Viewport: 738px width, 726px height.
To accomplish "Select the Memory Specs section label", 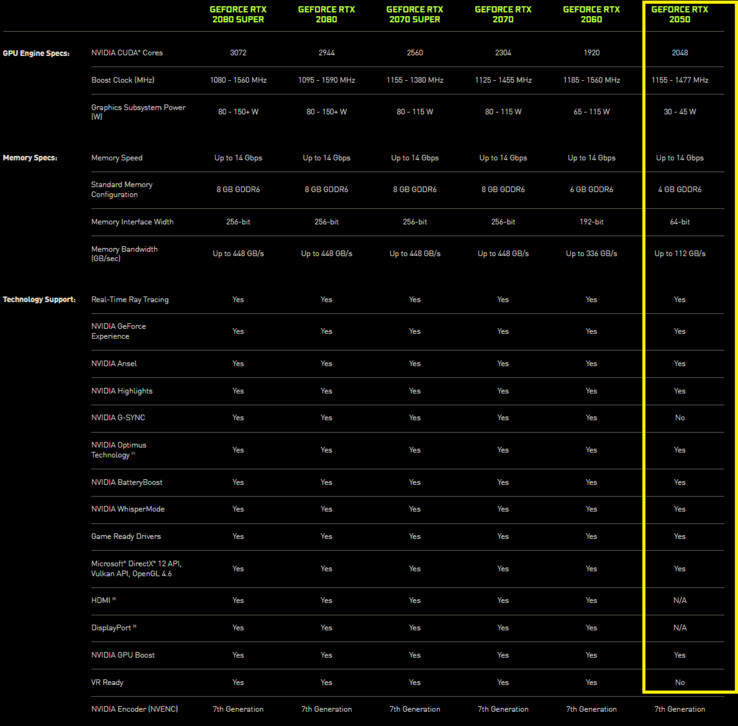I will pos(30,158).
